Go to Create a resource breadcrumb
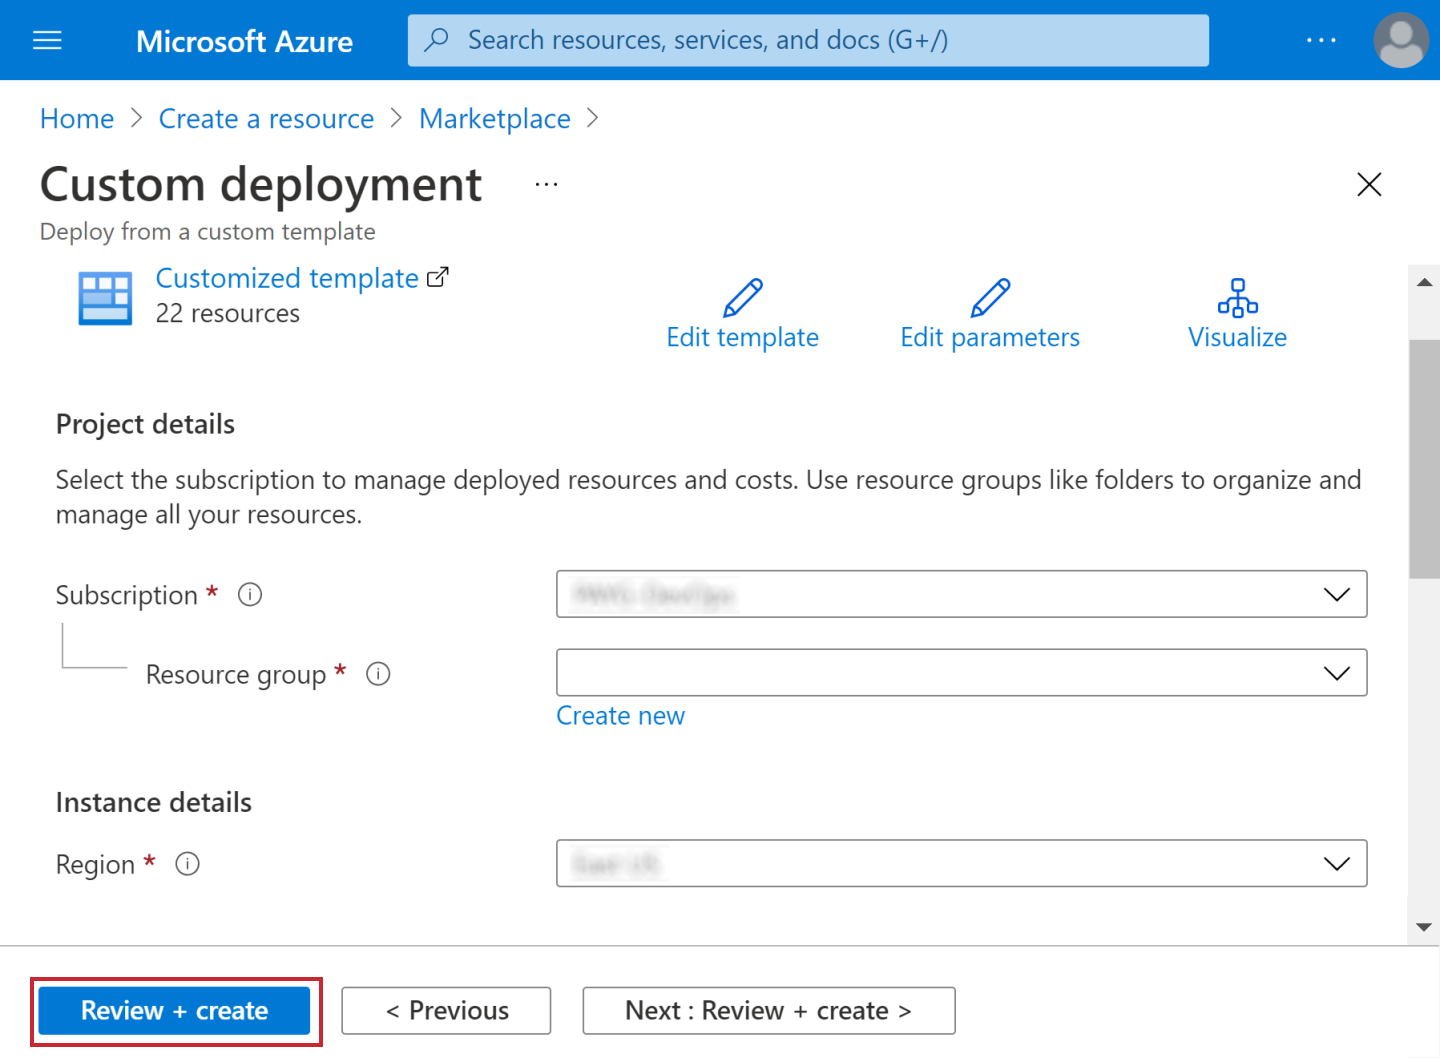 click(x=266, y=119)
